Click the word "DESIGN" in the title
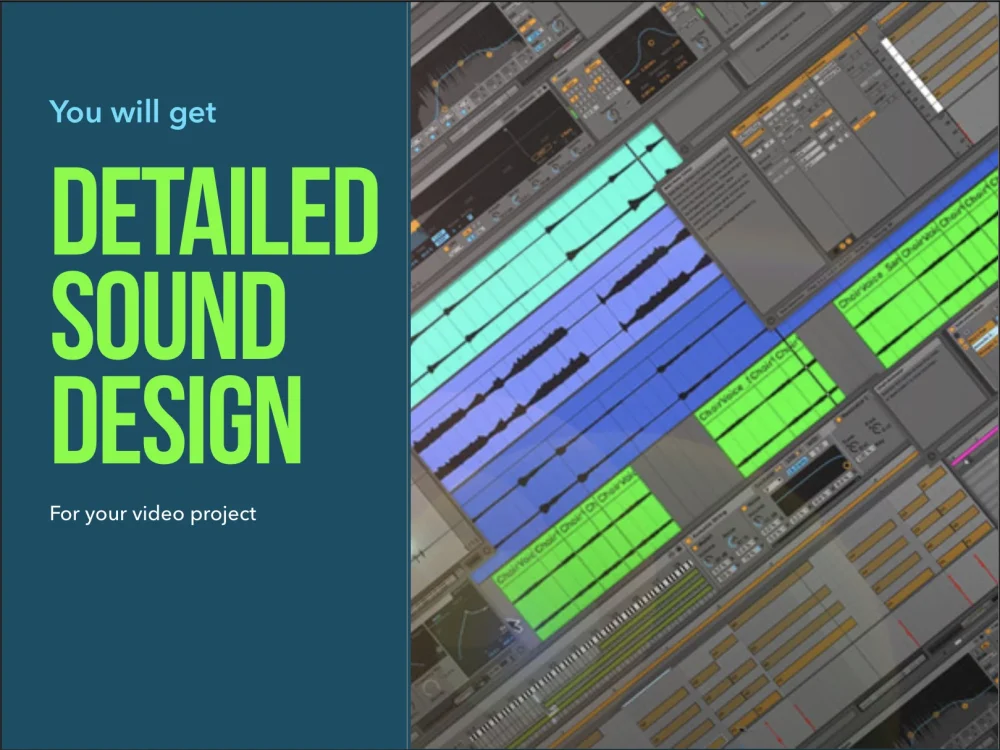This screenshot has width=1000, height=750. pyautogui.click(x=176, y=420)
